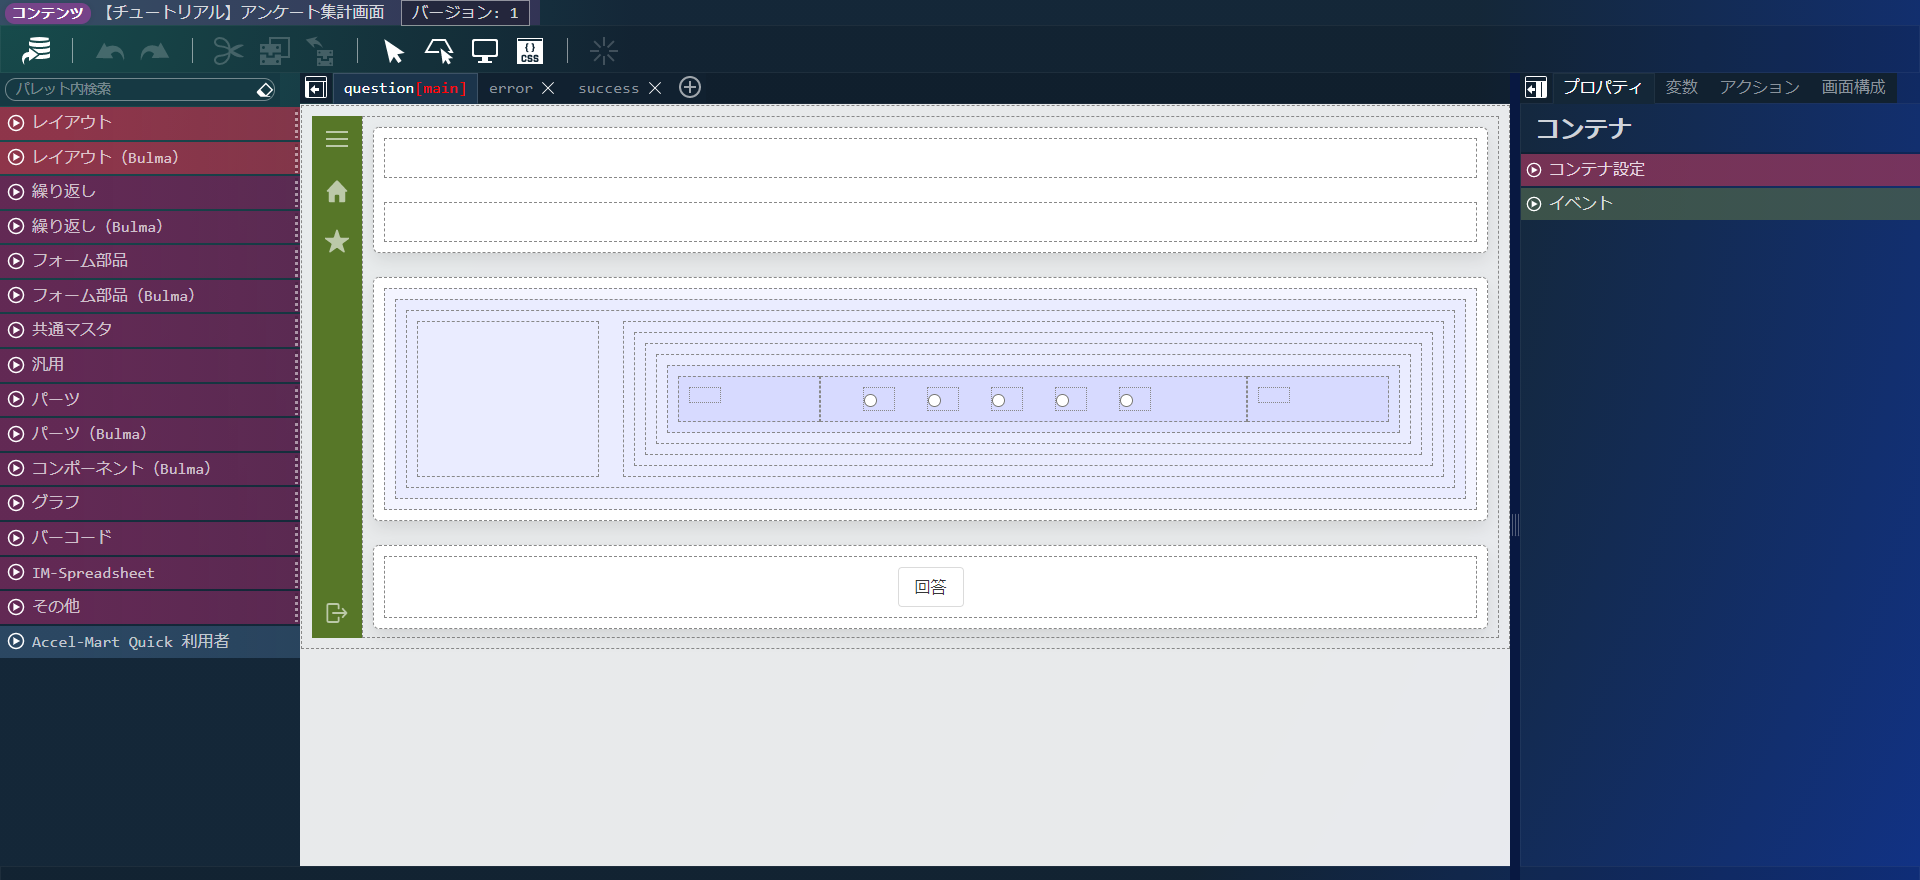This screenshot has width=1920, height=880.
Task: Click the scissors cut icon
Action: [228, 51]
